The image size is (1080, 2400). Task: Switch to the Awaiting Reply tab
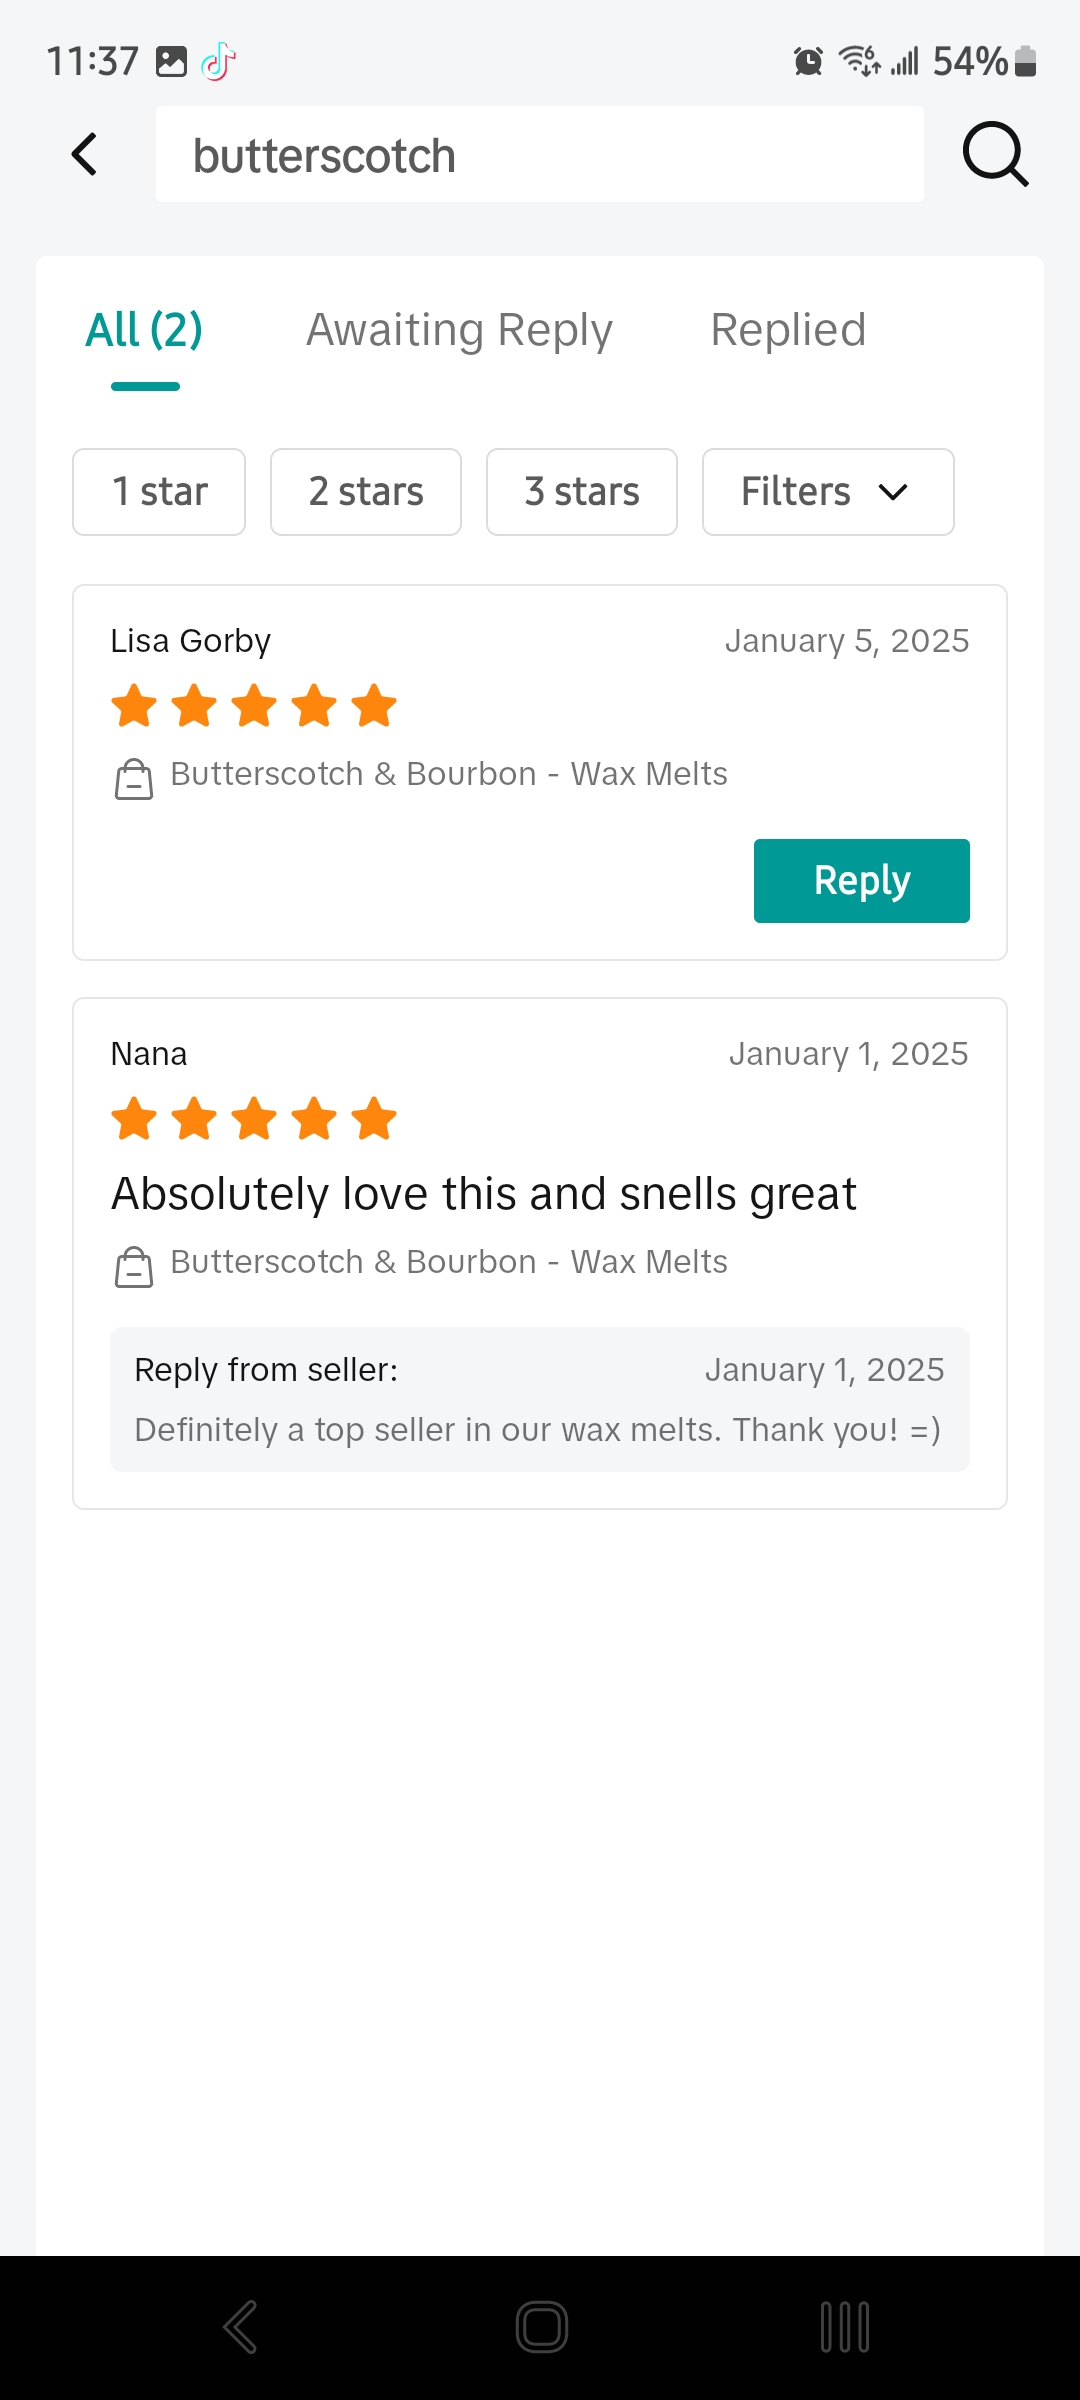point(459,330)
